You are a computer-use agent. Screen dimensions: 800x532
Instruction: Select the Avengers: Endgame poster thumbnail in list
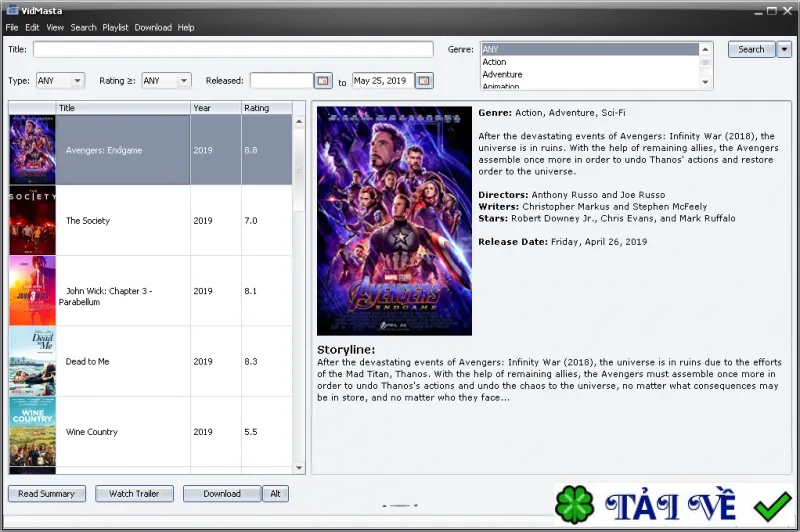[x=32, y=150]
